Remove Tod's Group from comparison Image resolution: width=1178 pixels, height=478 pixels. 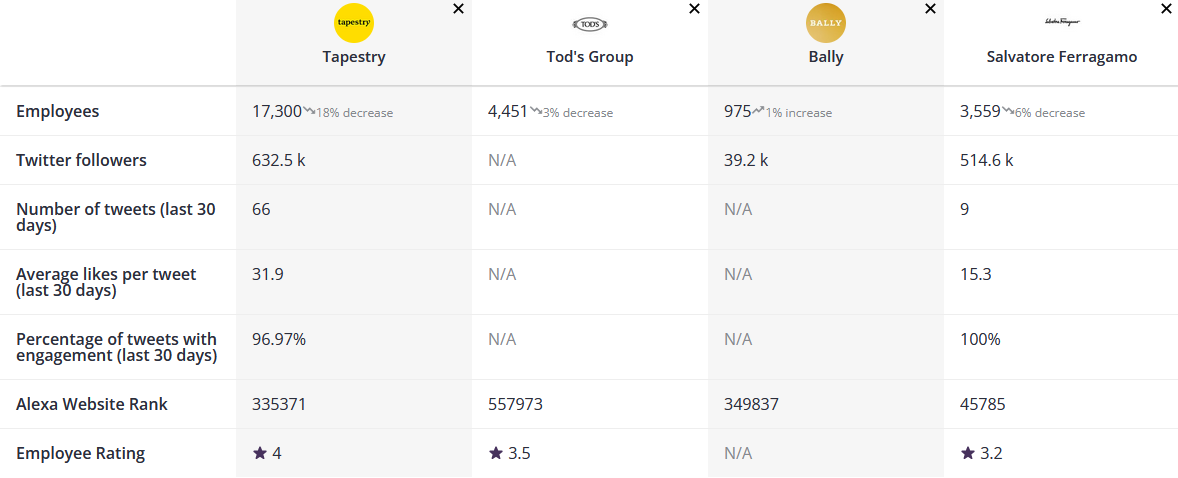[x=694, y=9]
